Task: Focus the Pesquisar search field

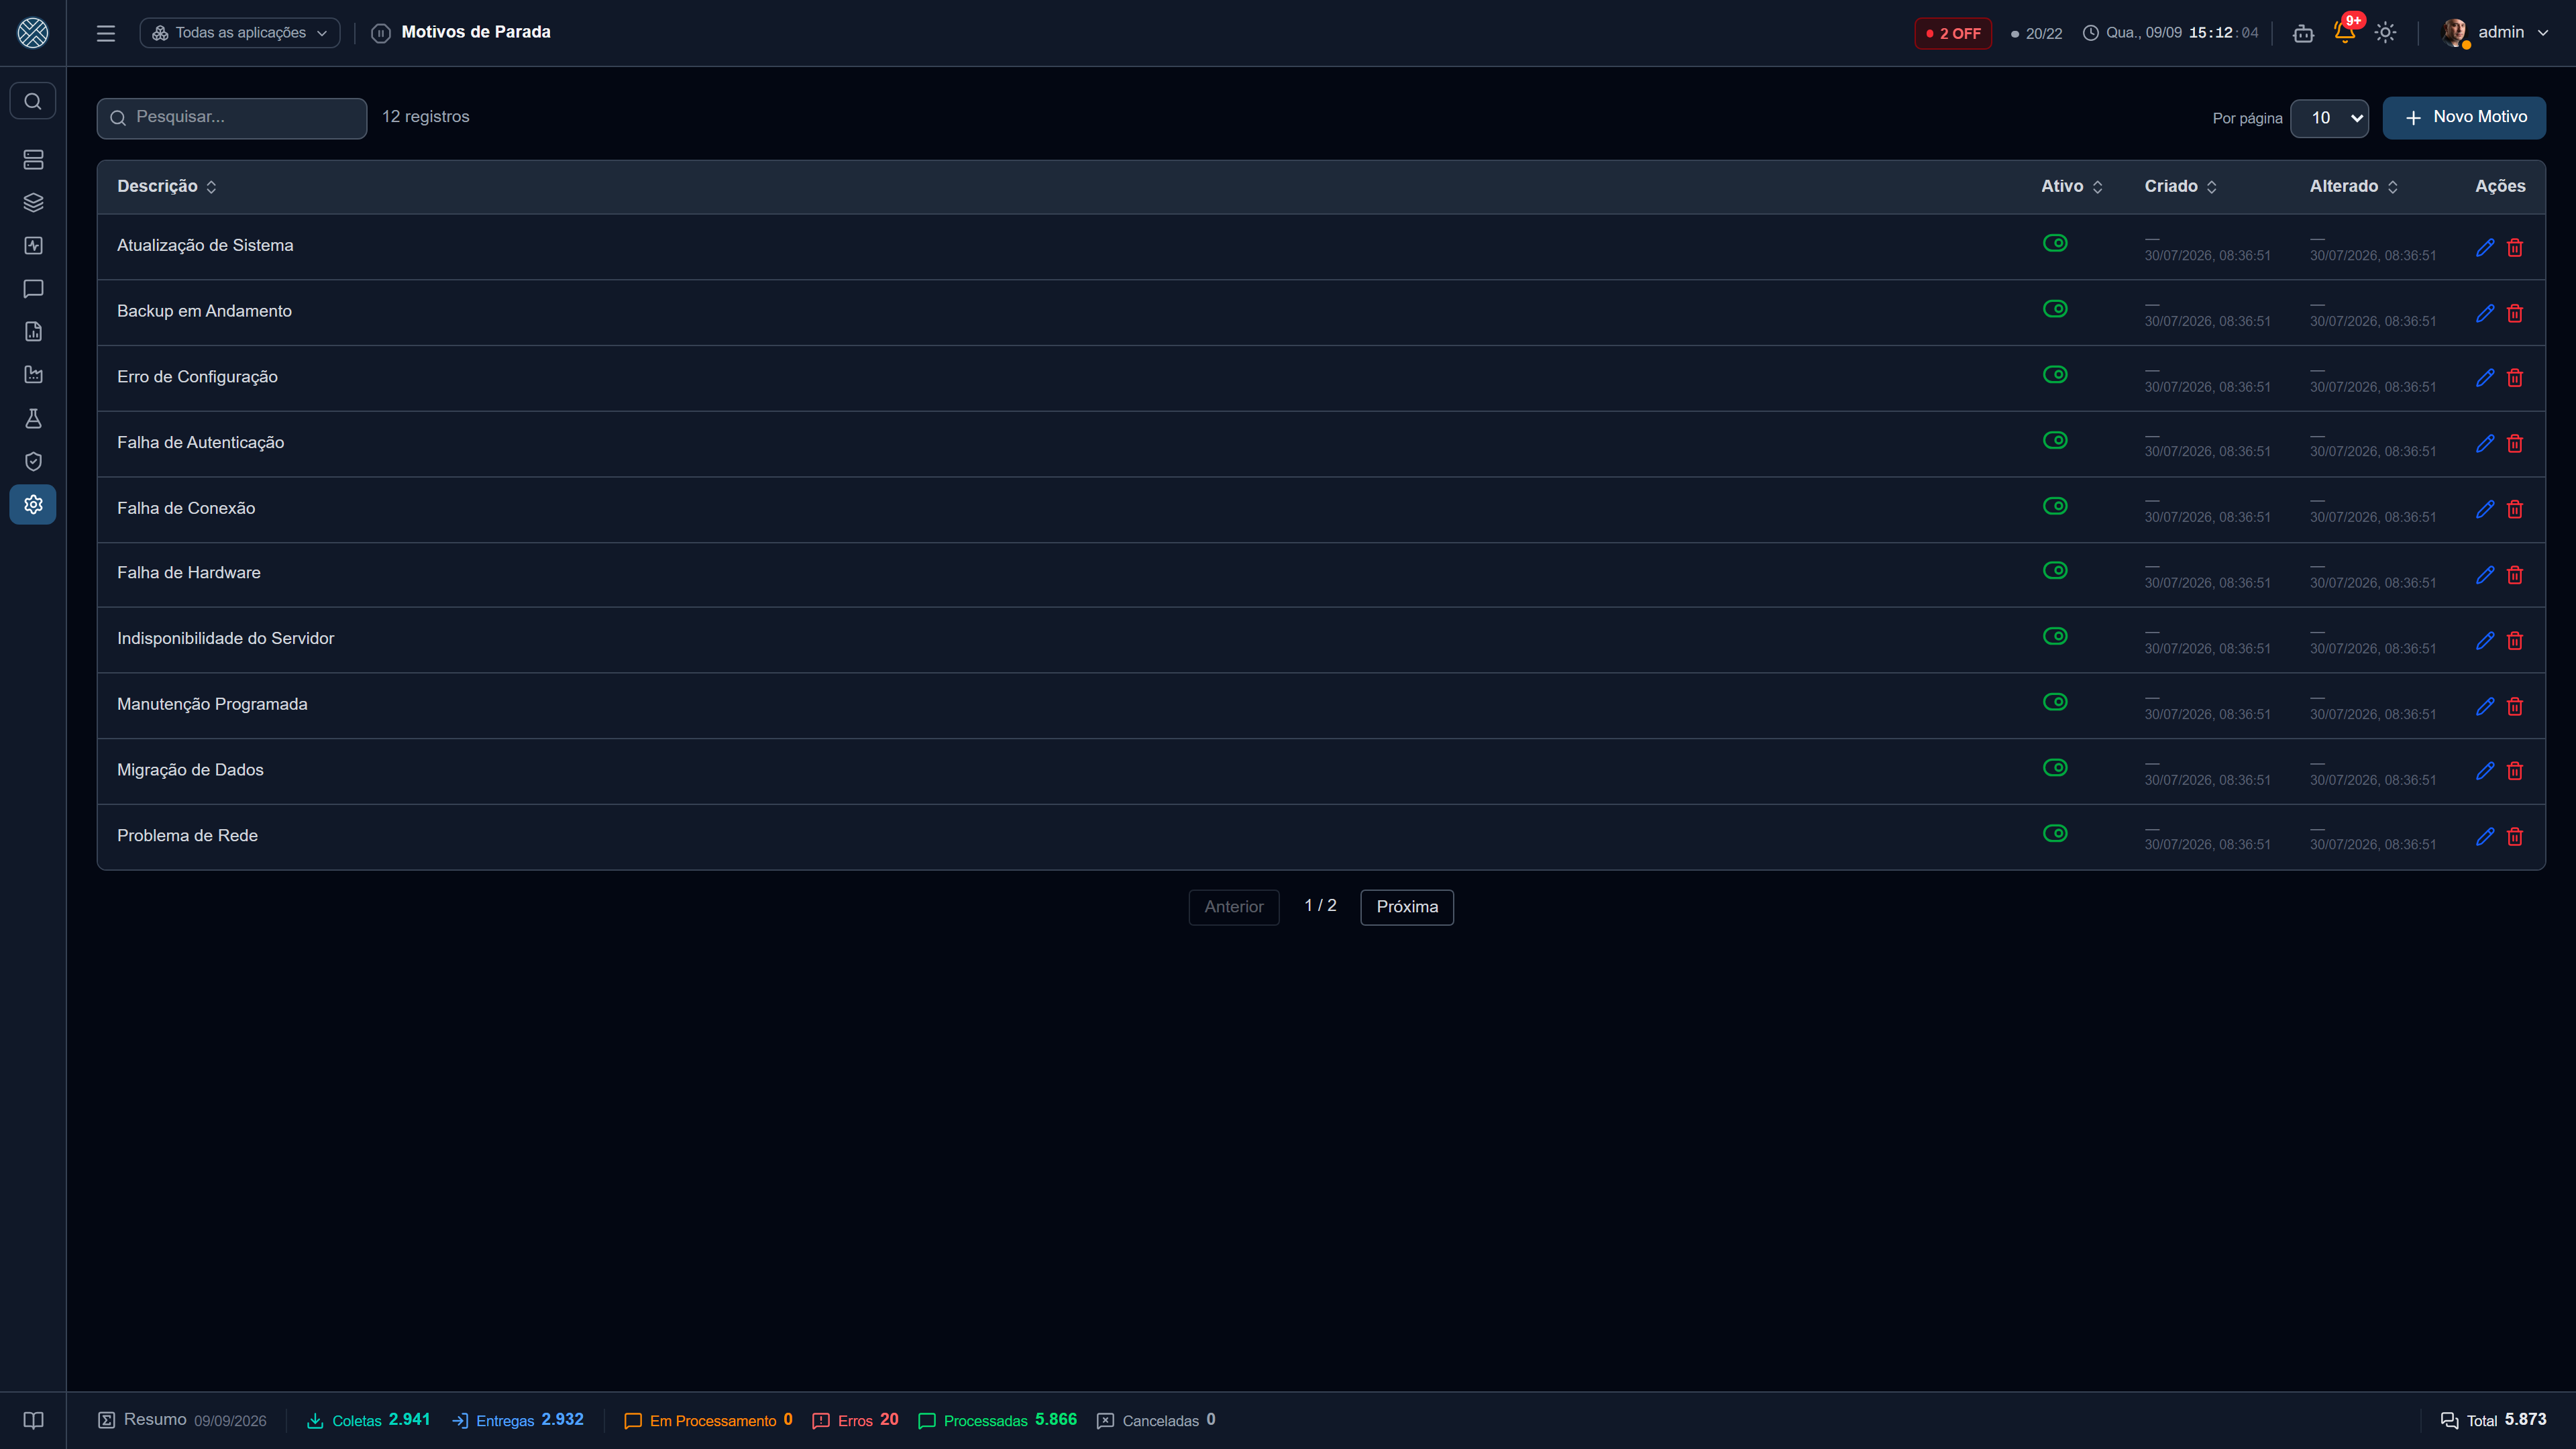Action: click(x=232, y=118)
